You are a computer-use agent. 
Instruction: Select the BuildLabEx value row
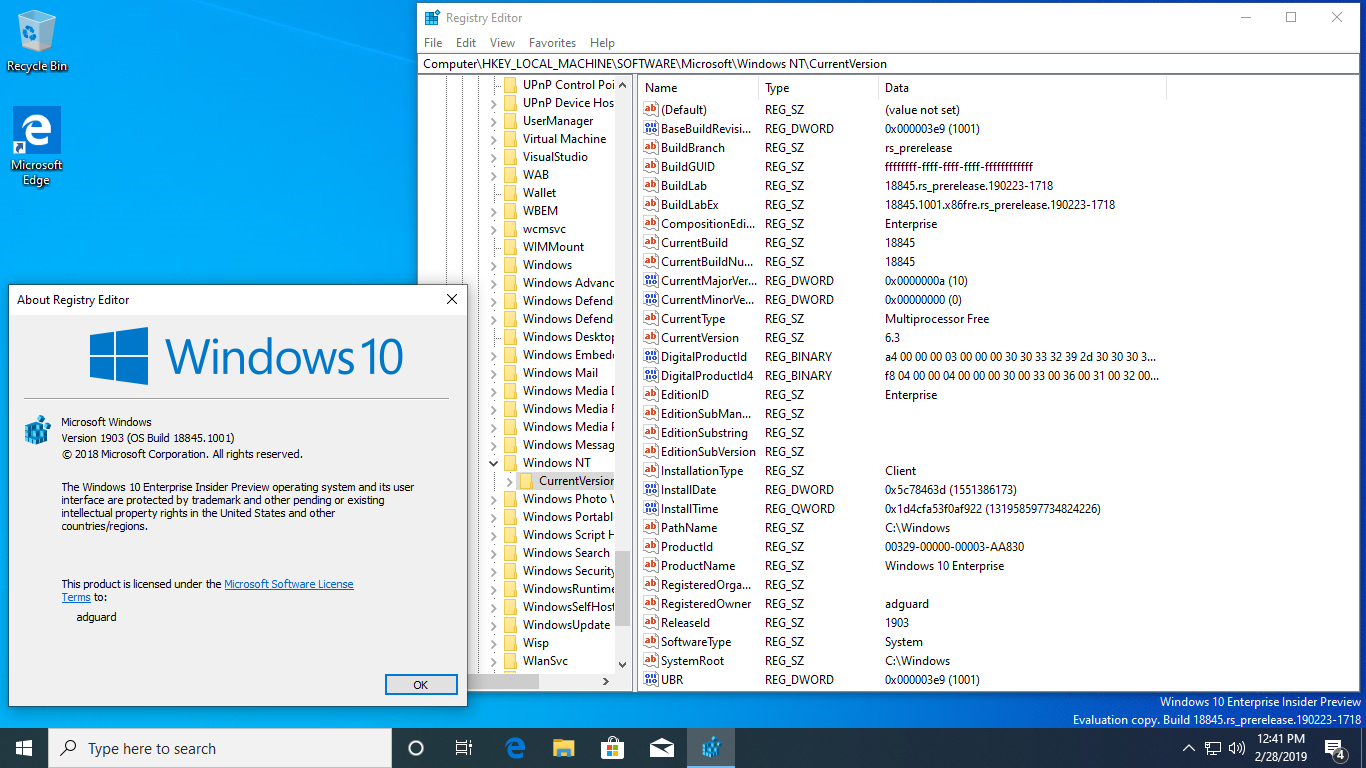(x=900, y=205)
